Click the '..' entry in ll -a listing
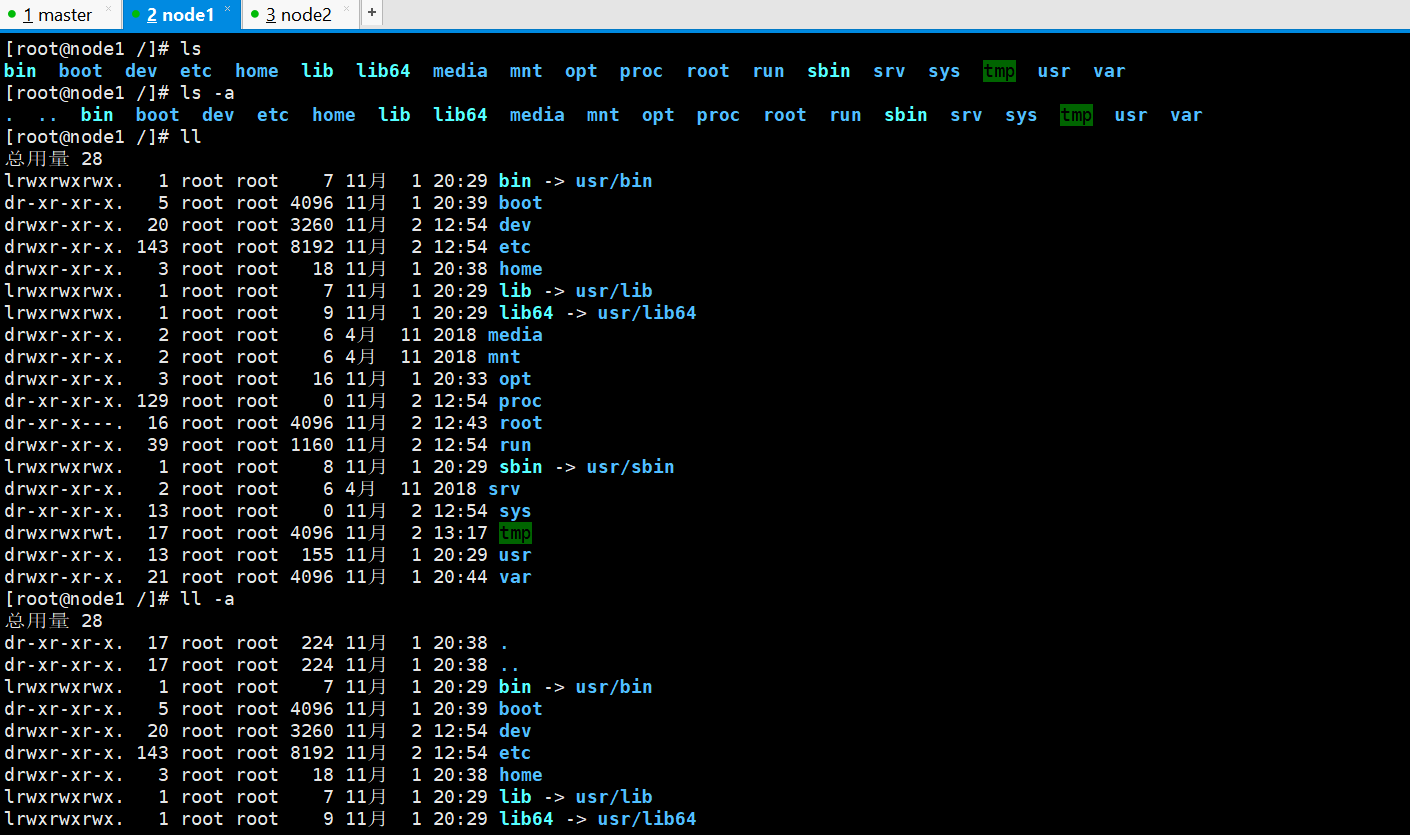This screenshot has width=1410, height=835. (510, 665)
